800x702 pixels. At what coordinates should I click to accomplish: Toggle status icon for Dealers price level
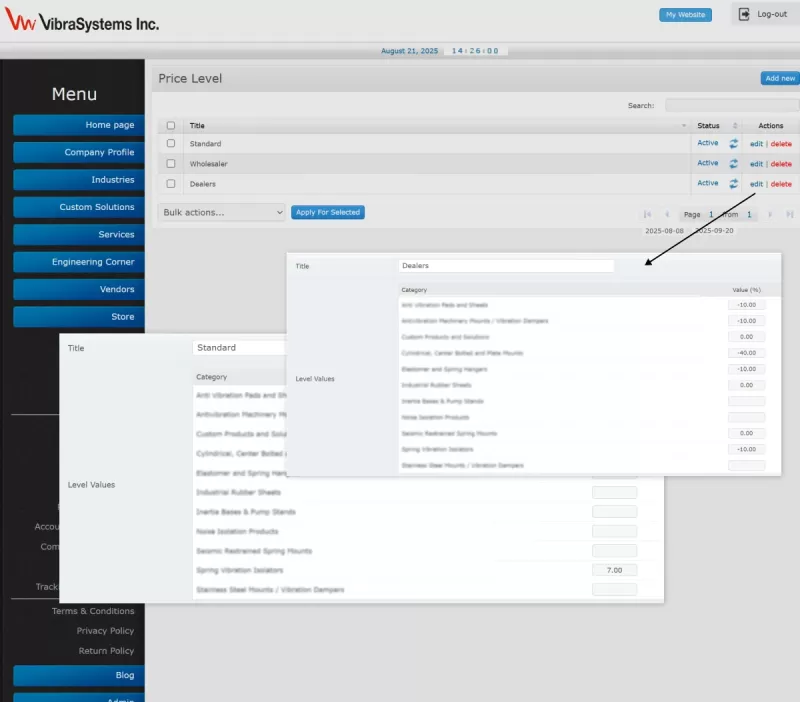click(x=733, y=184)
